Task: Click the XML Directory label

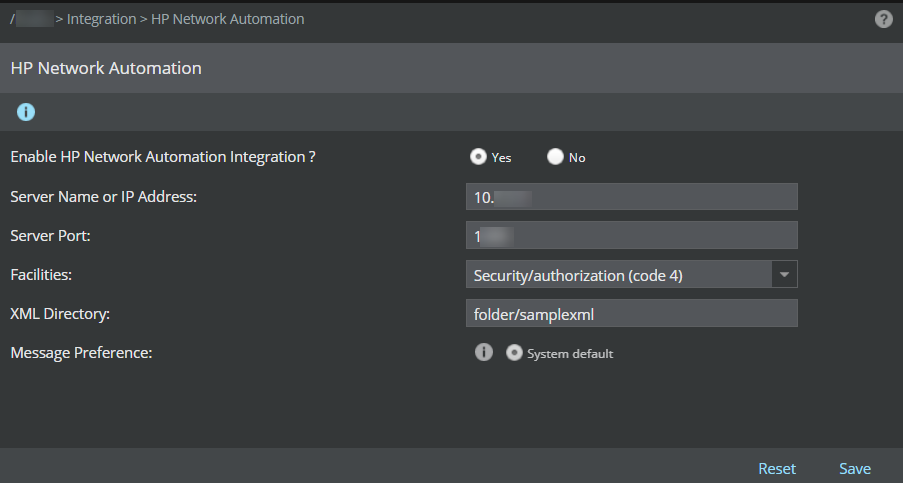Action: [60, 314]
